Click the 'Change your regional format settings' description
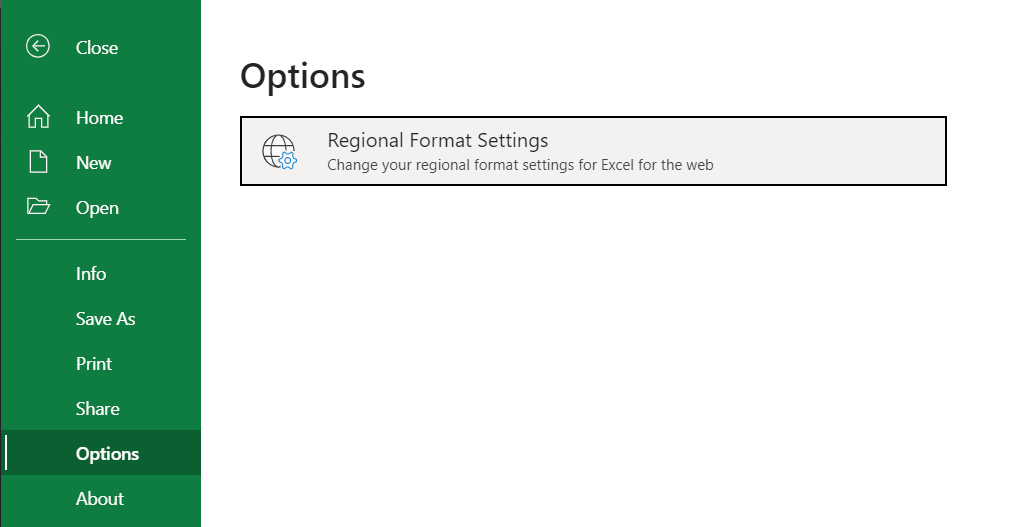 (520, 165)
